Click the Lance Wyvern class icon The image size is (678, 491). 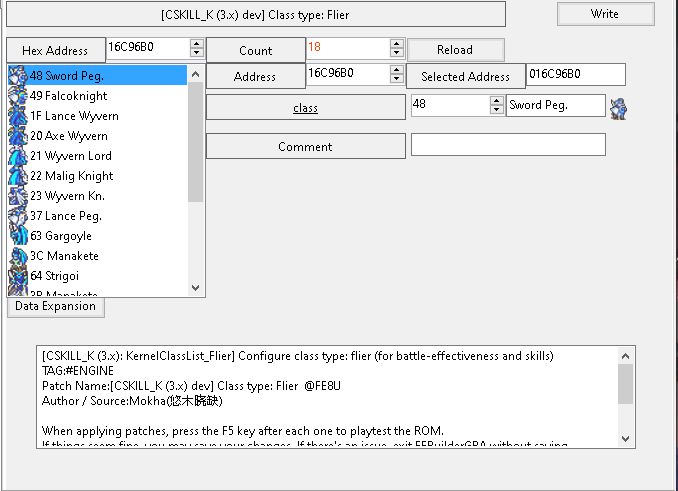click(18, 116)
